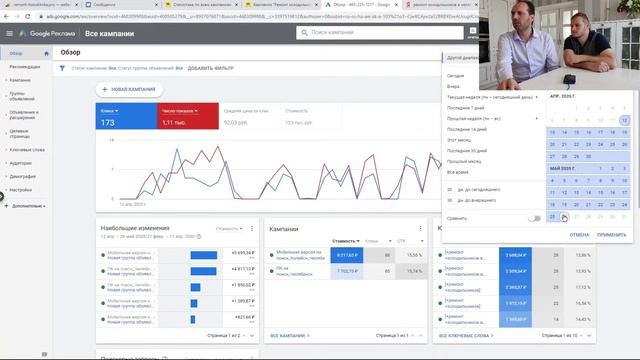The image size is (640, 360).
Task: Open the Клики metric dropdown on the blue tile
Action: (108, 111)
